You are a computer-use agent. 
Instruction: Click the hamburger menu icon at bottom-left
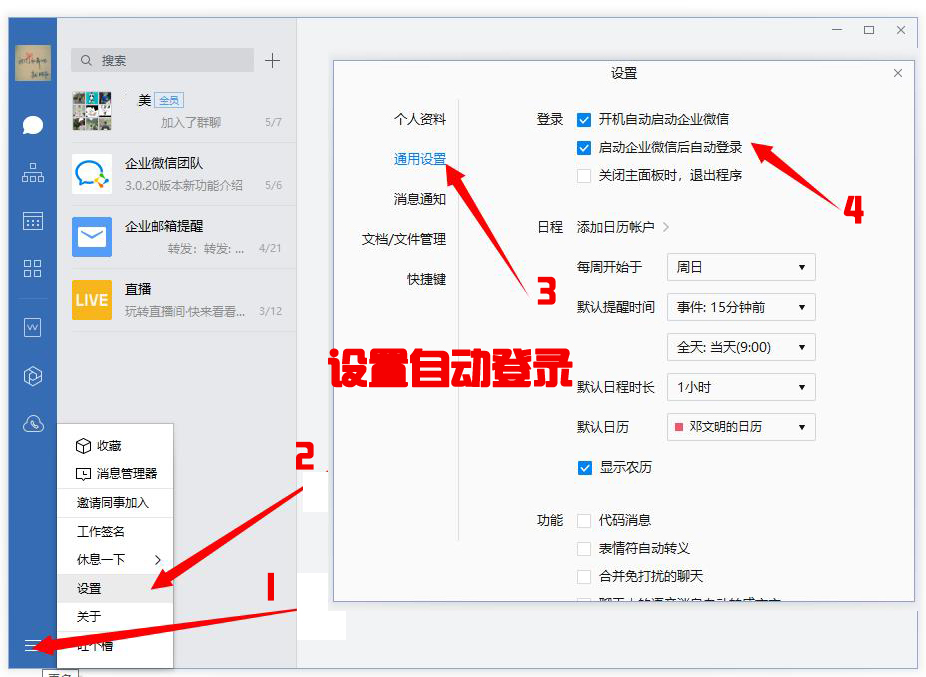click(32, 645)
